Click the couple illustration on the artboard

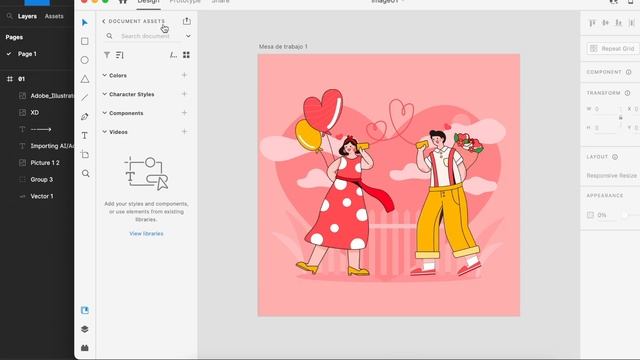[388, 184]
